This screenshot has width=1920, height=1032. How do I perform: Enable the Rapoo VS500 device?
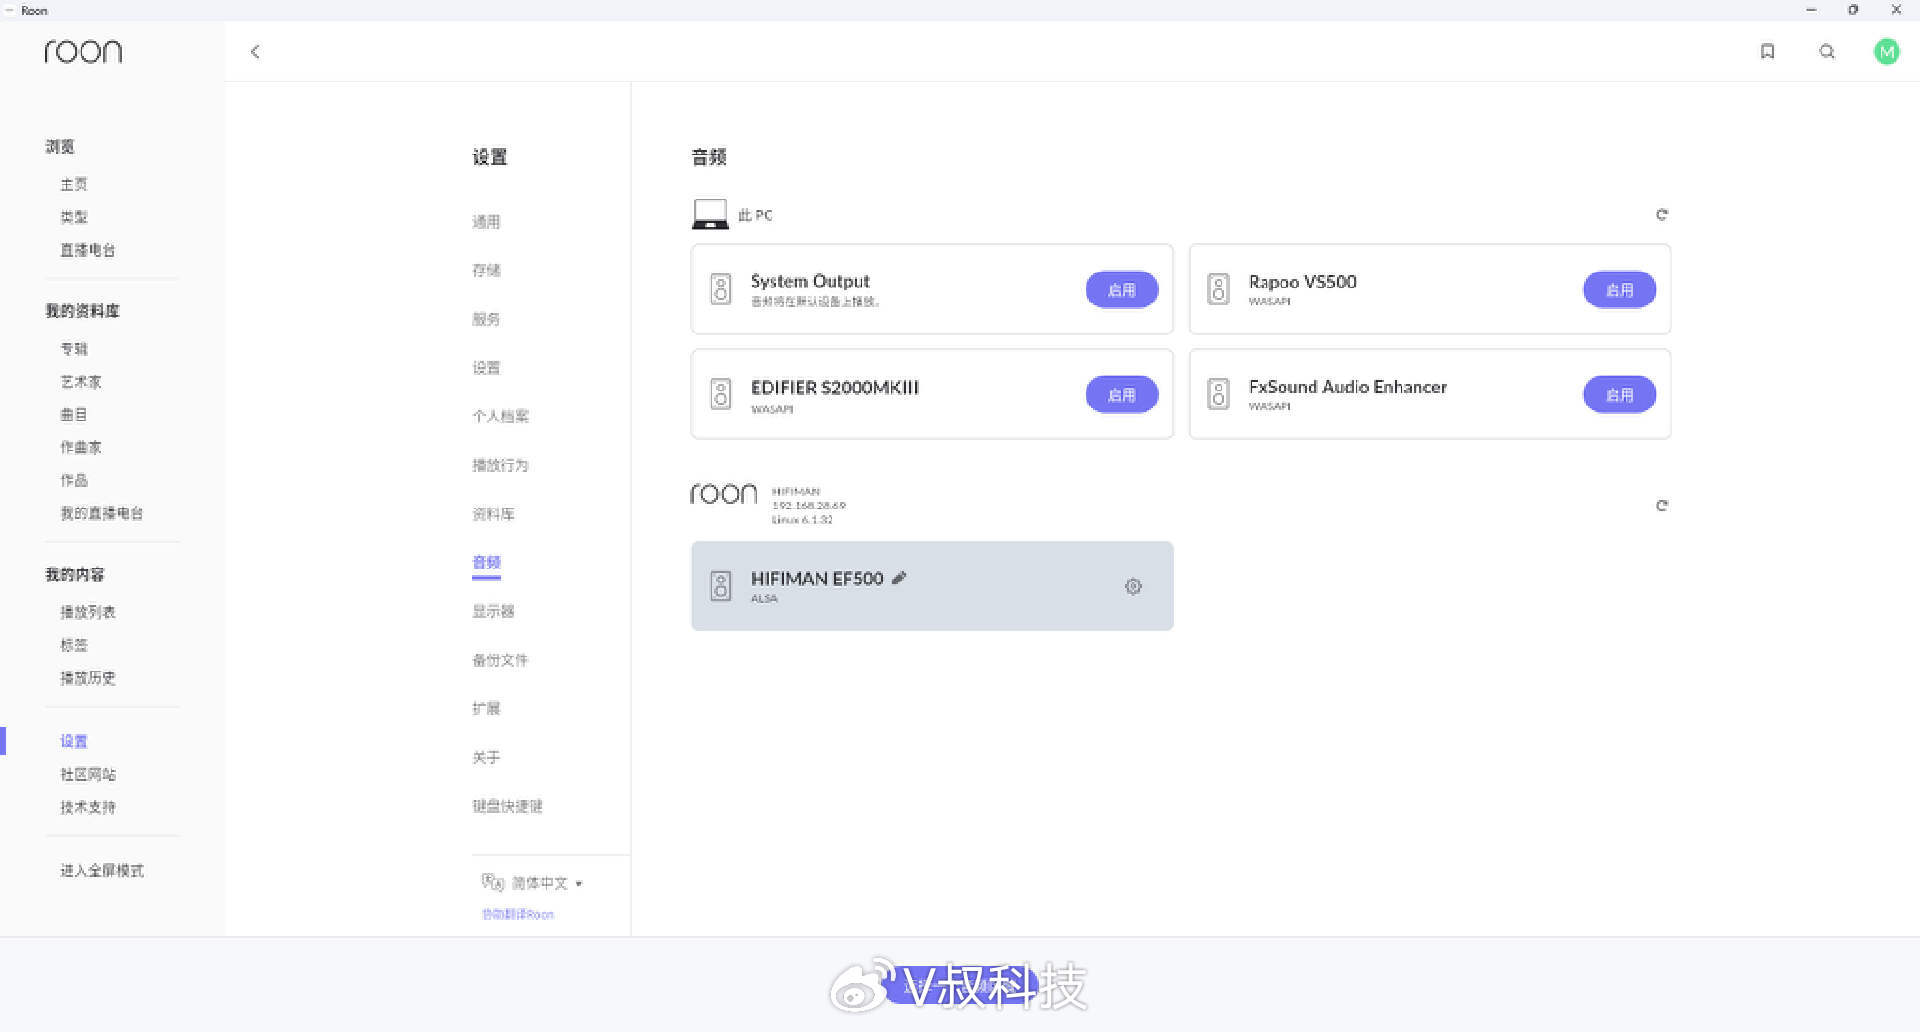click(1618, 290)
